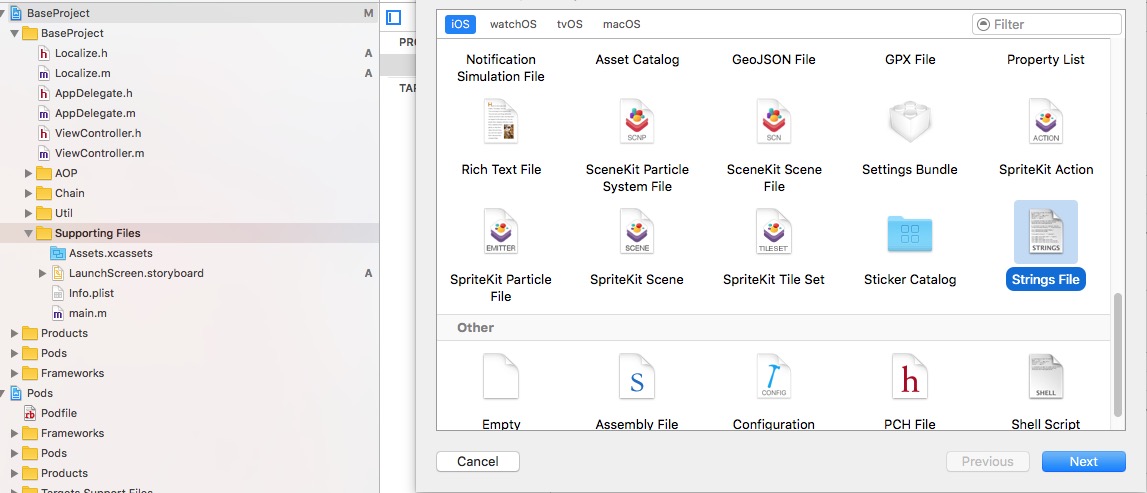The image size is (1147, 493).
Task: Click the Pods project blueprint icon
Action: pyautogui.click(x=16, y=393)
